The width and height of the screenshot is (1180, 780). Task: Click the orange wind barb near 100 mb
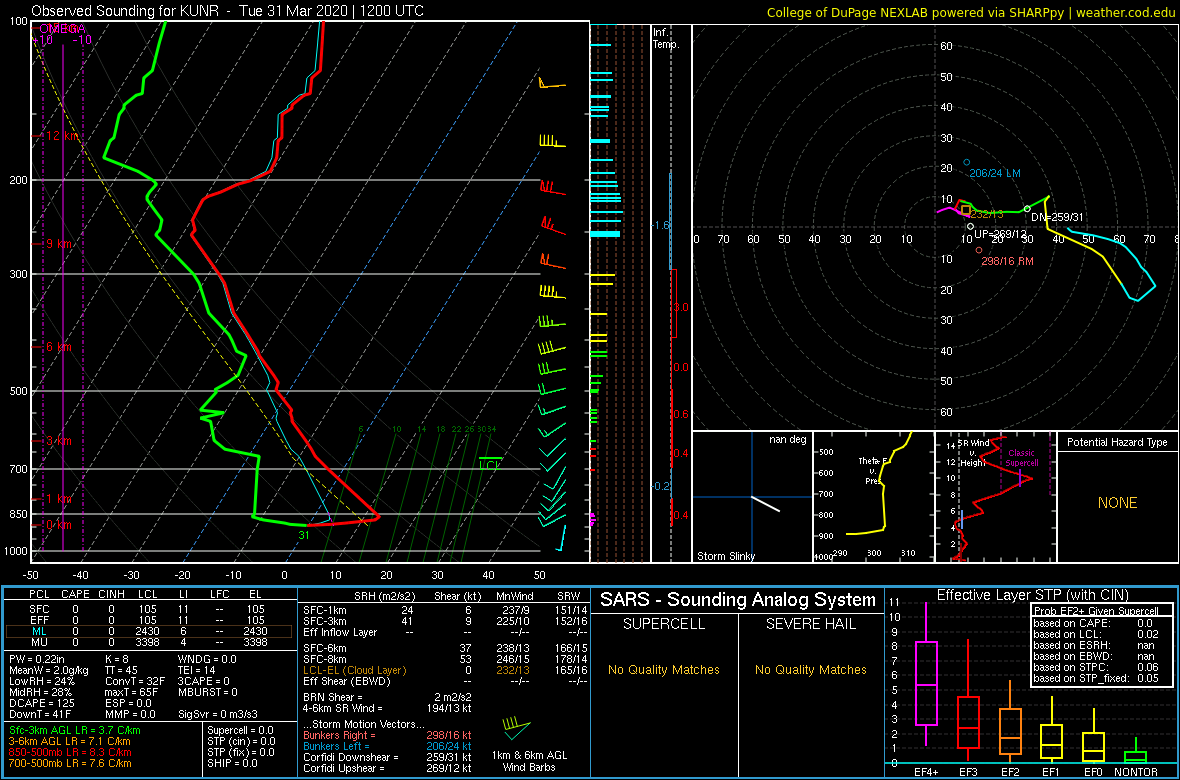[x=551, y=84]
